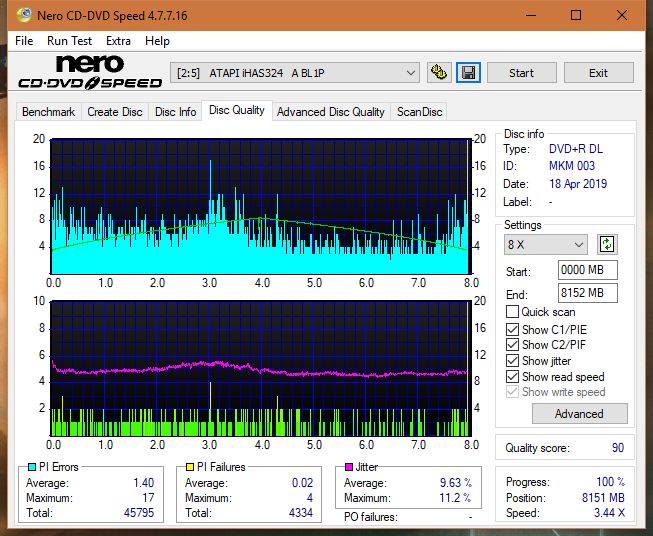Click the PI Errors total 45795

click(139, 512)
